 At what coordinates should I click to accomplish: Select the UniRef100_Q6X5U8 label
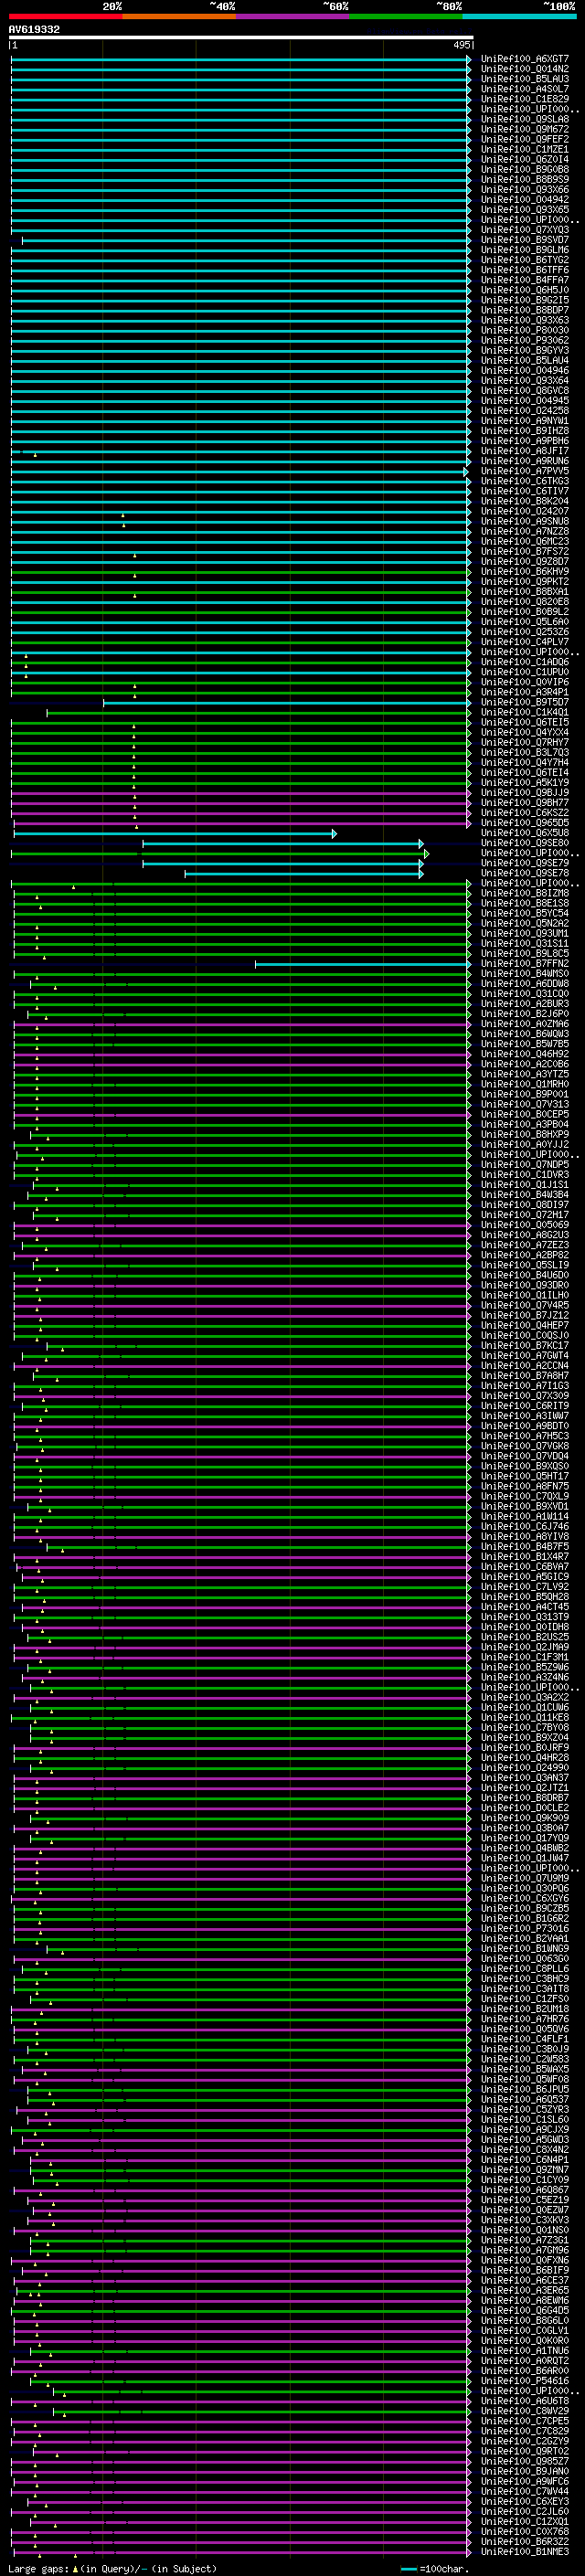tap(525, 833)
